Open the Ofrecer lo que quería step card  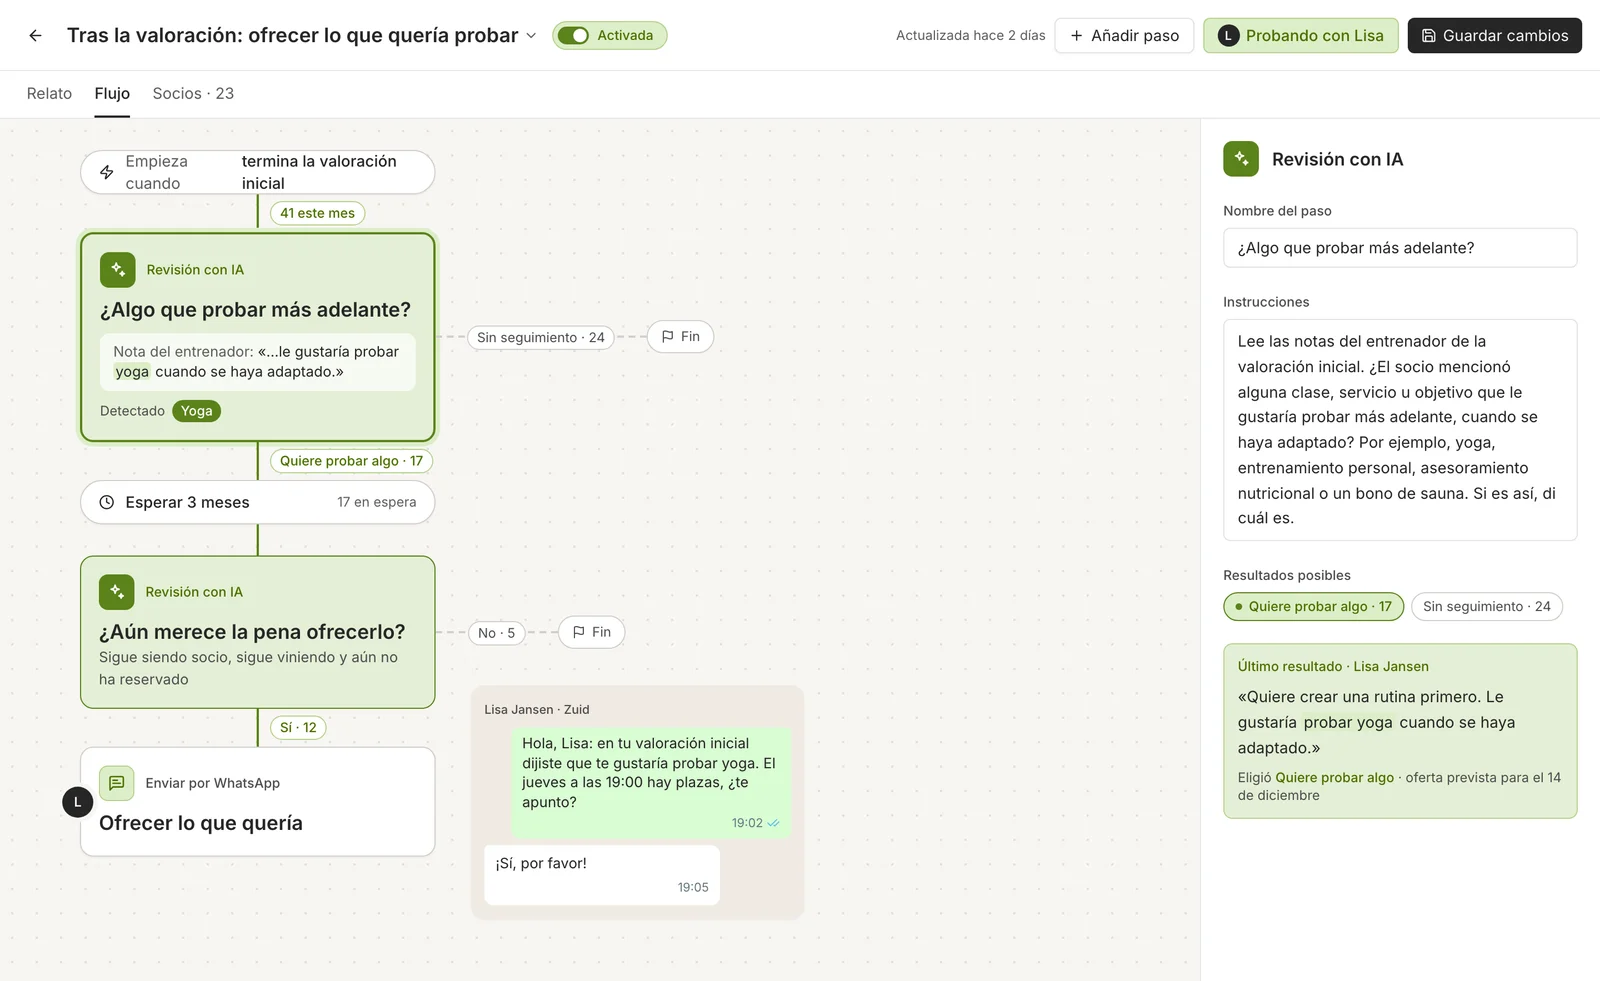click(258, 802)
